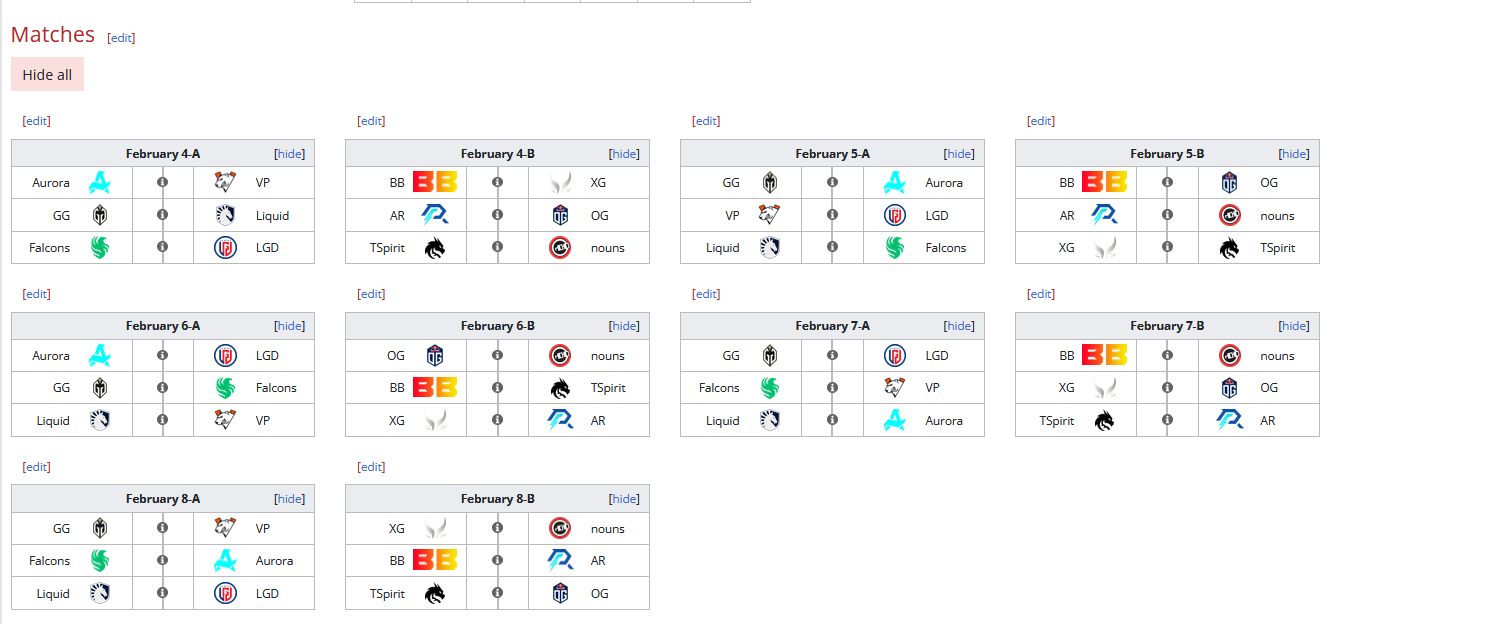Click Falcons logo in February 8-A table
This screenshot has height=624, width=1507.
[100, 560]
